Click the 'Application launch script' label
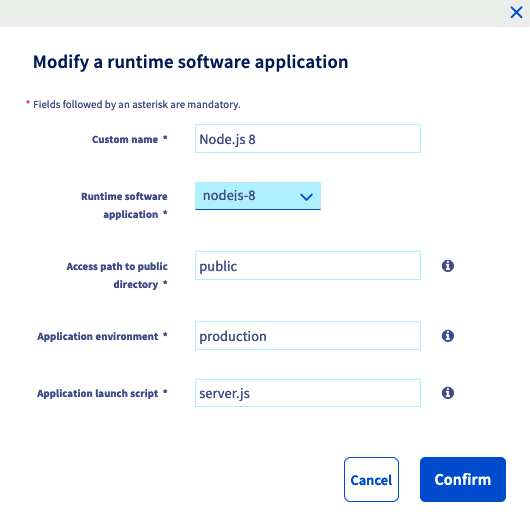 [x=102, y=393]
